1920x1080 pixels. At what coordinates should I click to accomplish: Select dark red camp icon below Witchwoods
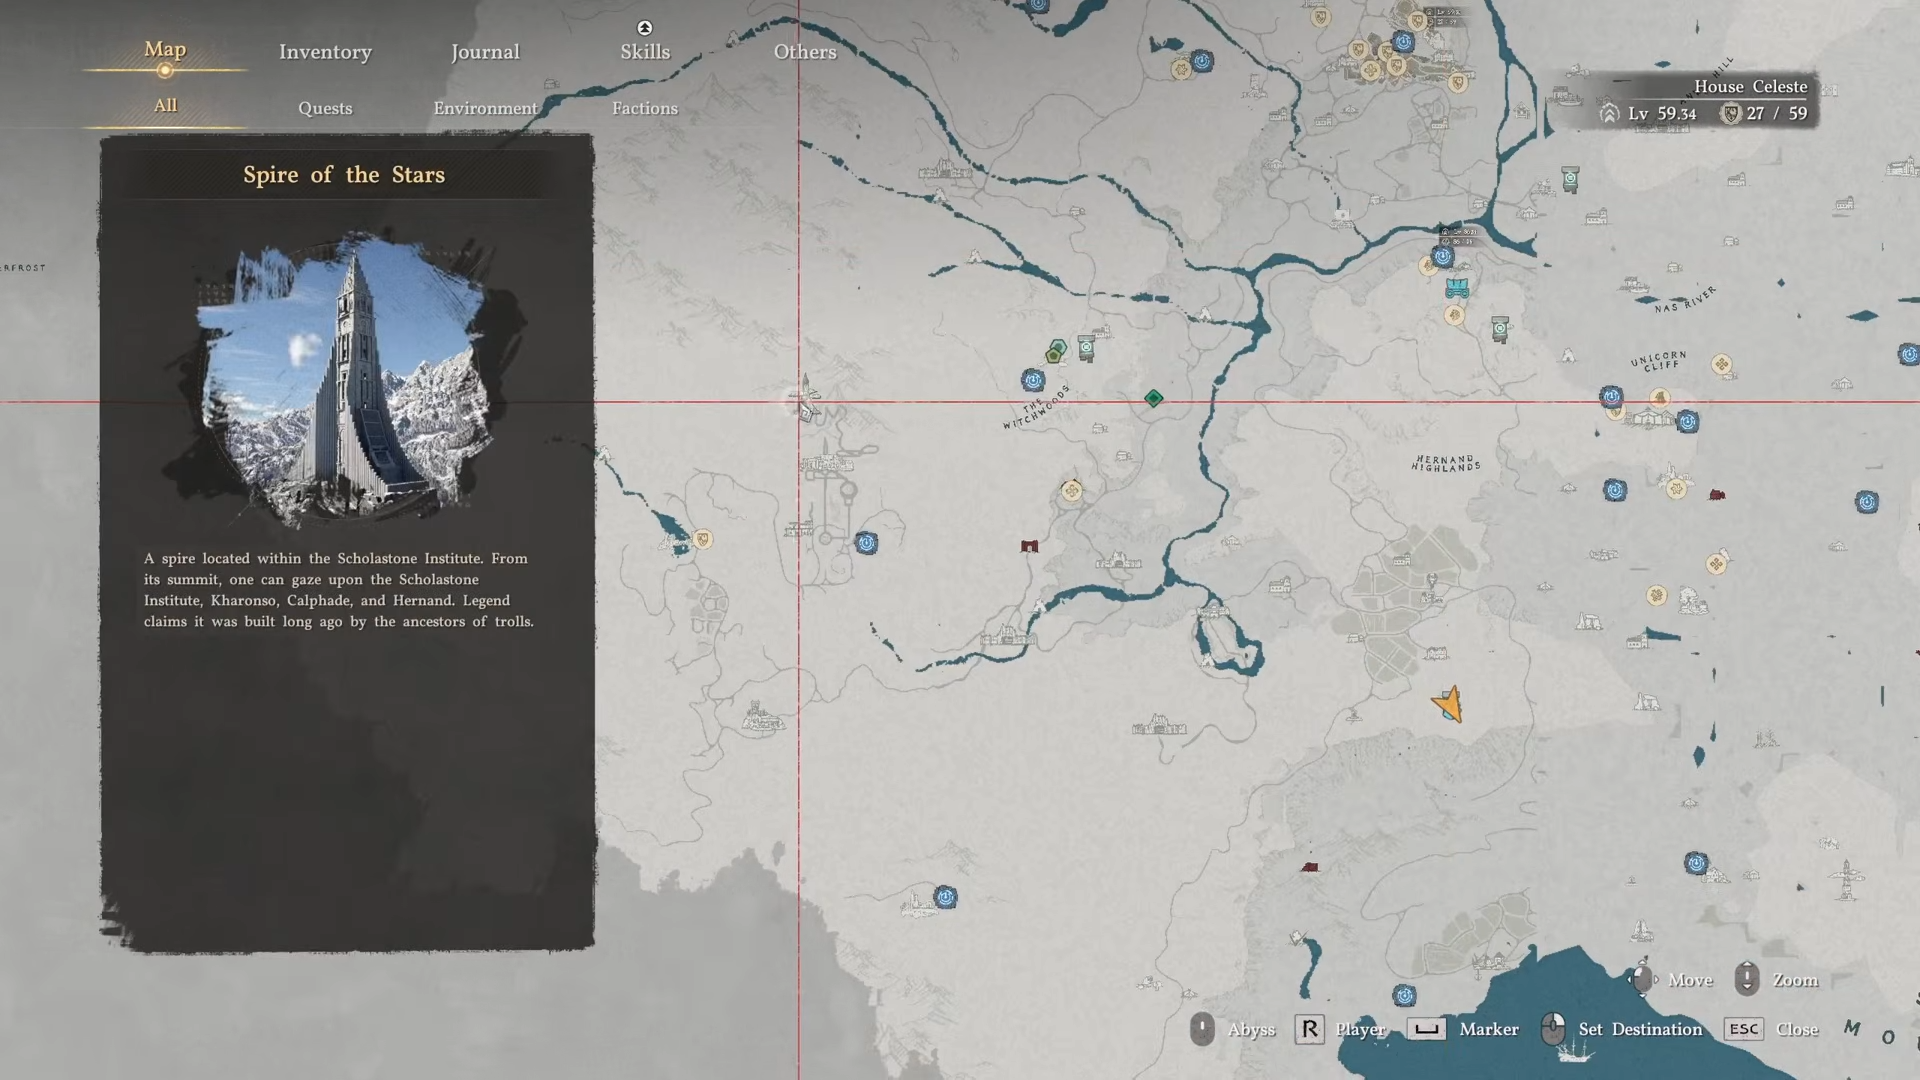[1029, 546]
